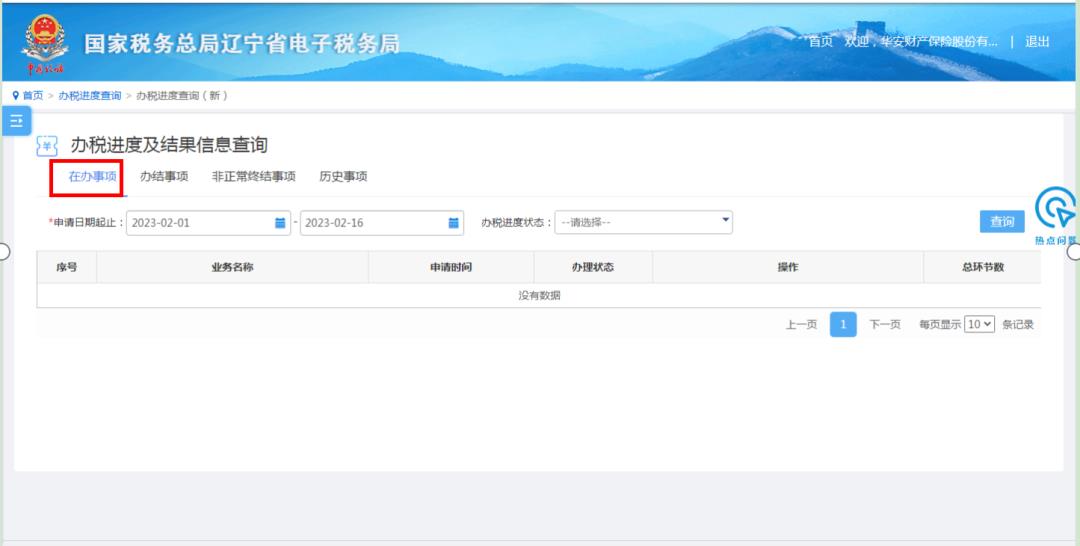This screenshot has height=546, width=1080.
Task: Open the 非正常终结事项 tab
Action: pos(253,177)
